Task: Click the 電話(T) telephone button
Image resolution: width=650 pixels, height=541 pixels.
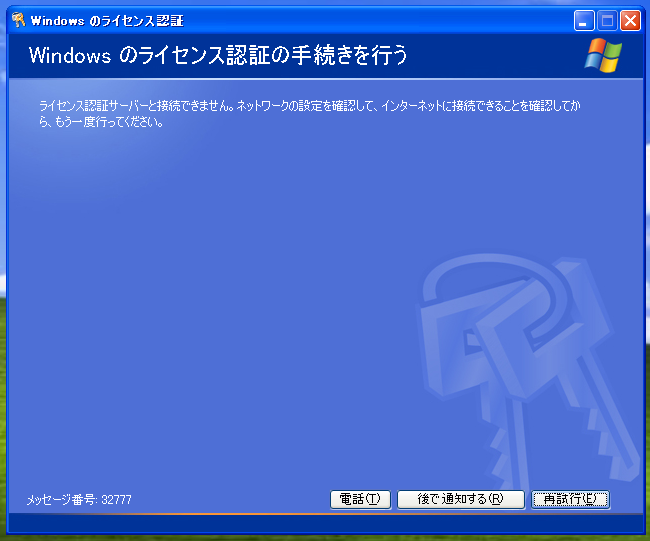Action: click(360, 499)
